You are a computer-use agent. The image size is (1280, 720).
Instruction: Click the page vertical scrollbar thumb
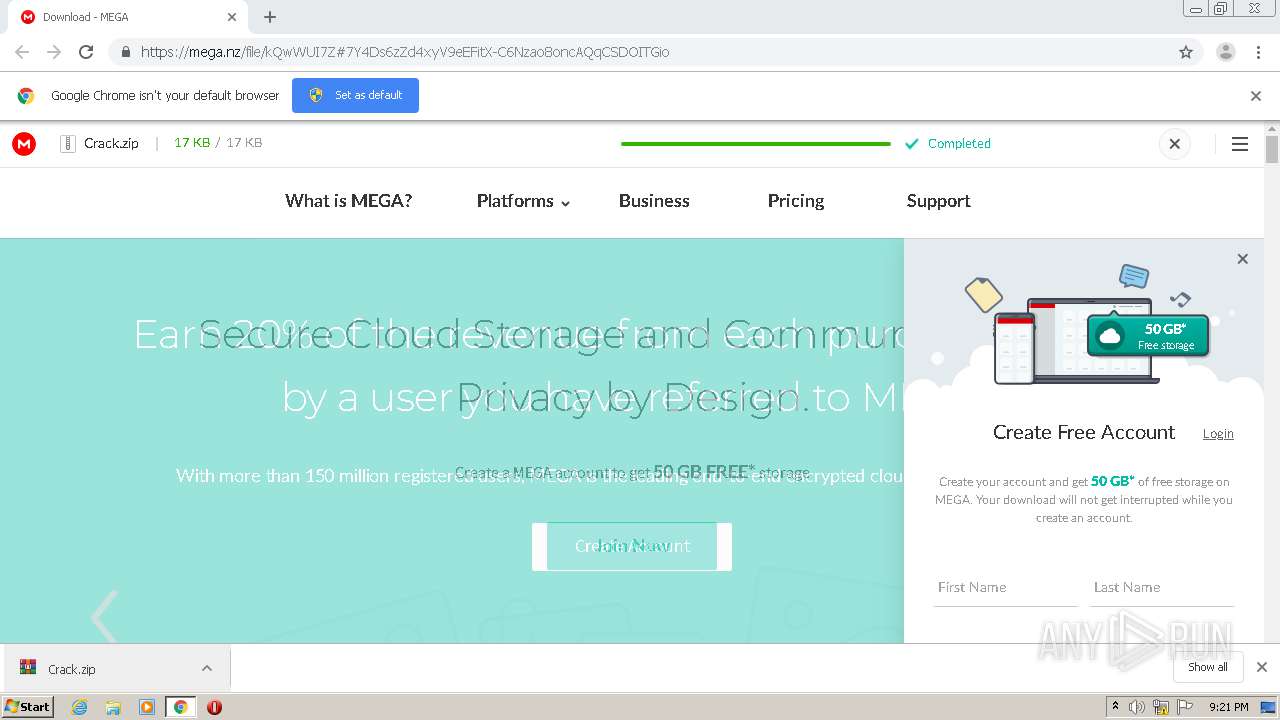tap(1272, 149)
